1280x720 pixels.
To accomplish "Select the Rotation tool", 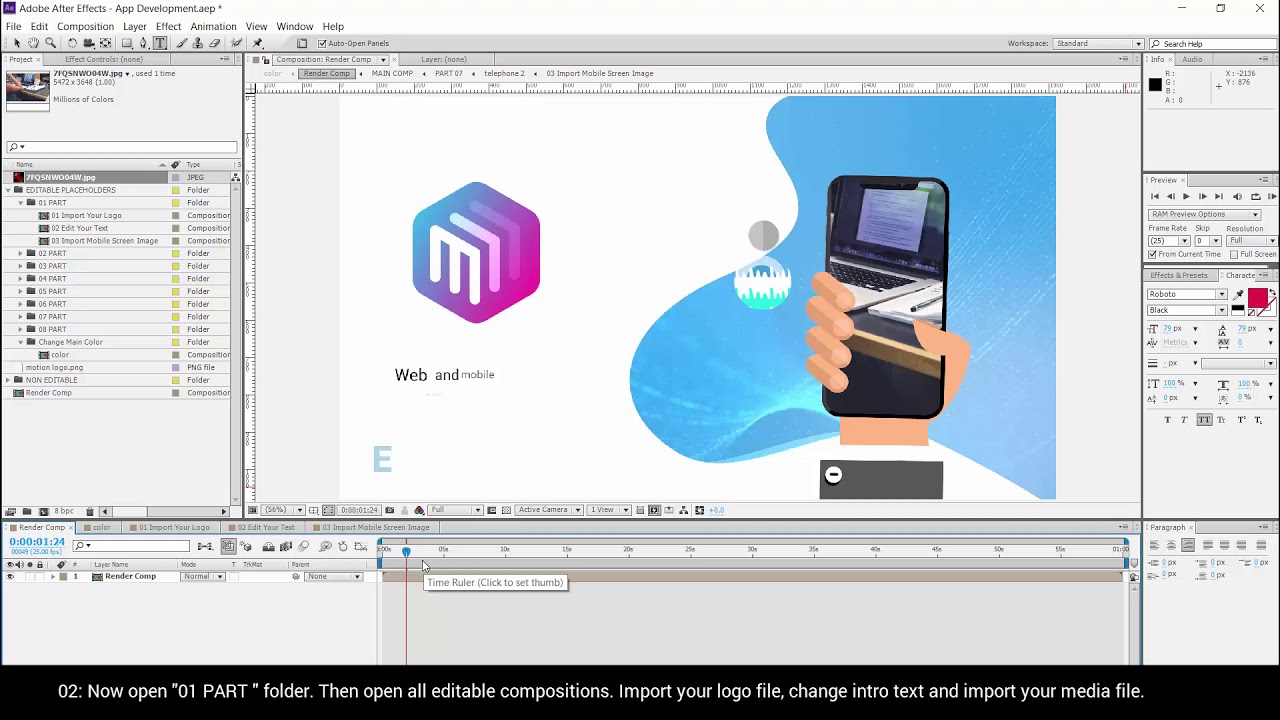I will [72, 43].
